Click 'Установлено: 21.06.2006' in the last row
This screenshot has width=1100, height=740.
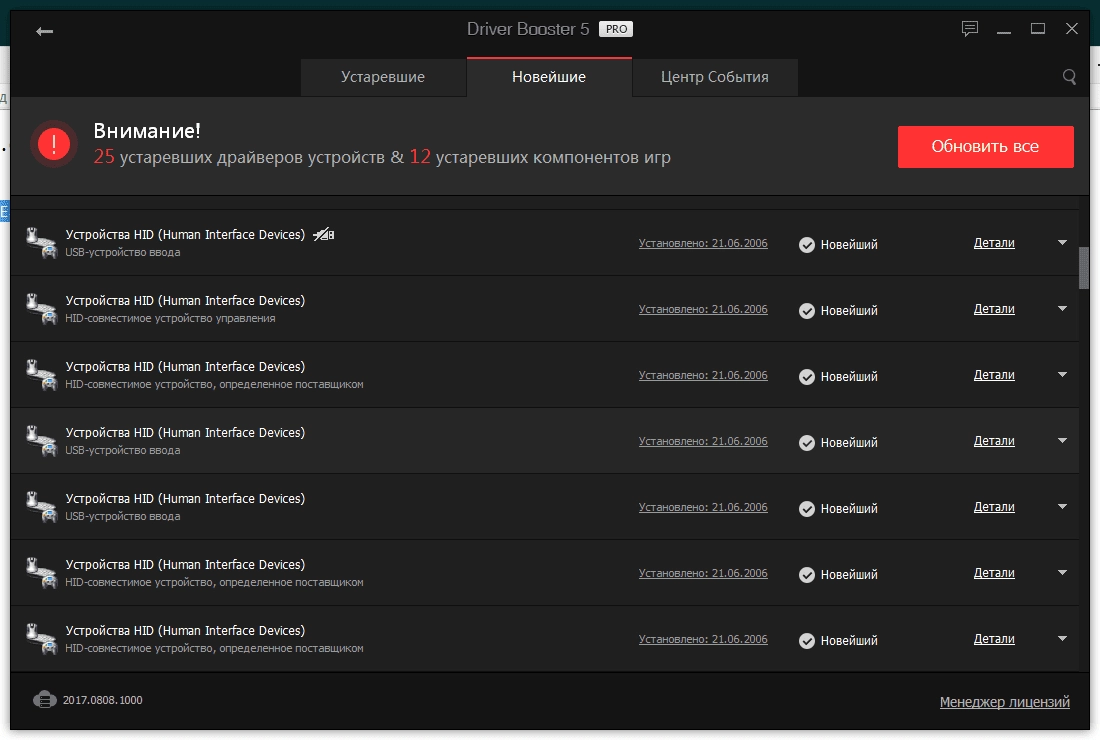tap(703, 639)
